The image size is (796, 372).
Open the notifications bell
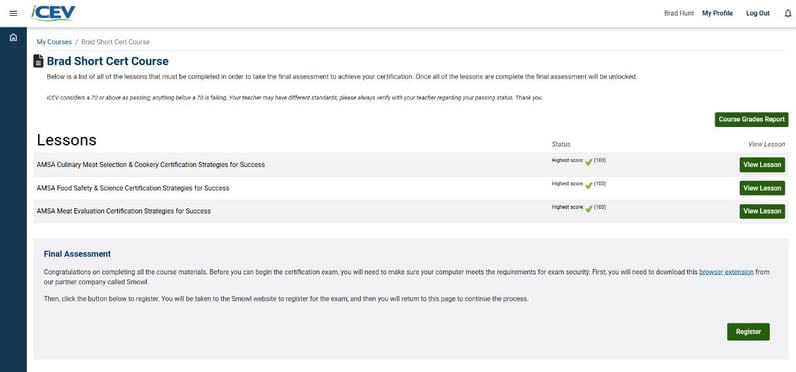(787, 14)
